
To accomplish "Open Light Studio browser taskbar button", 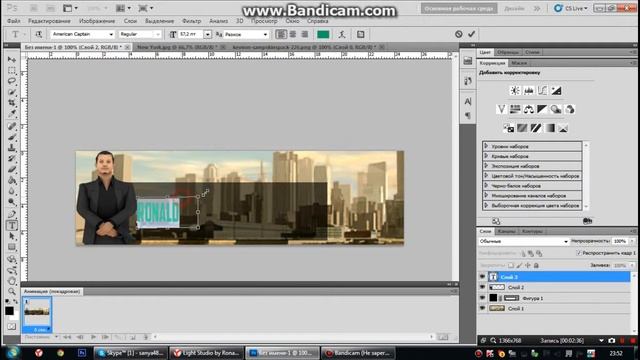I will click(x=206, y=353).
